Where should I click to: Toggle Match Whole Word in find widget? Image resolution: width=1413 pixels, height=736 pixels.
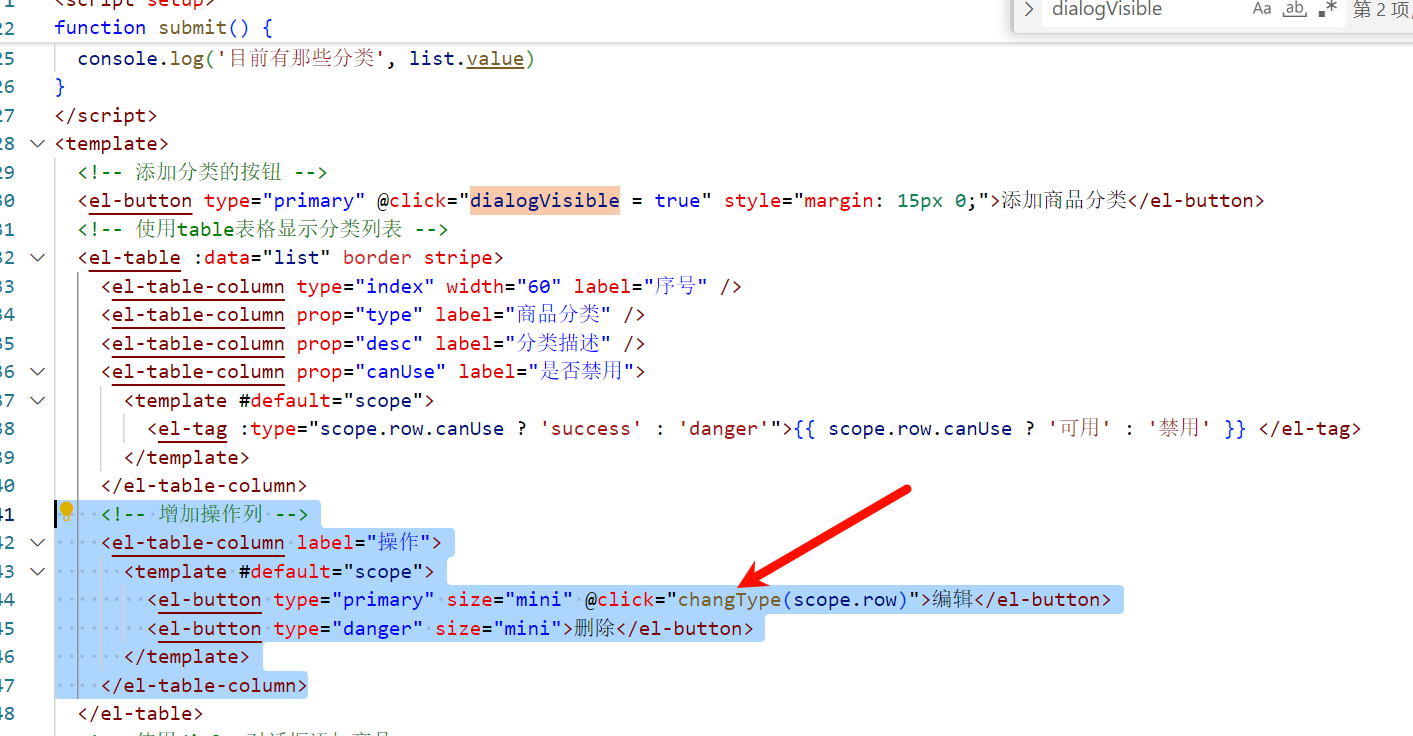(1294, 9)
